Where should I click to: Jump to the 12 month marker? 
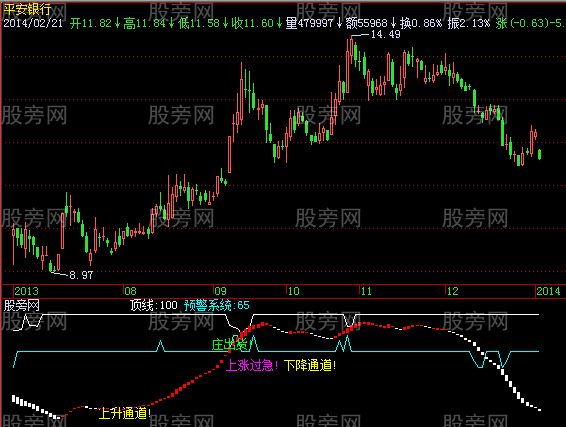point(452,291)
